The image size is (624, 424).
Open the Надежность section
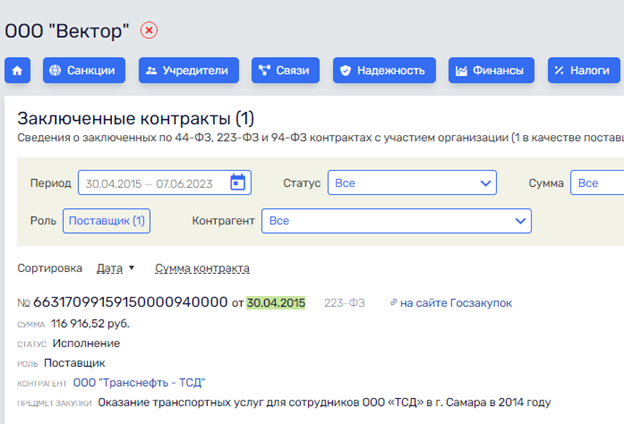(x=384, y=70)
